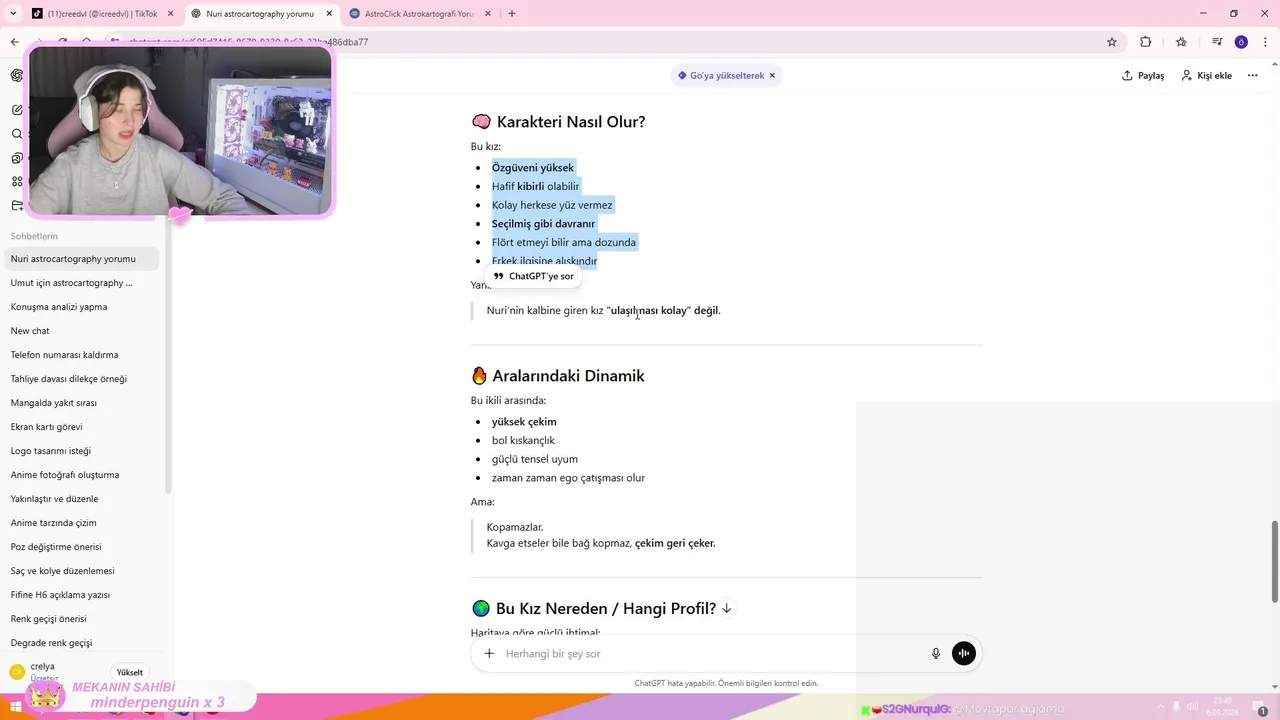
Task: Click the page vertical scrollbar thumb
Action: pyautogui.click(x=1275, y=561)
